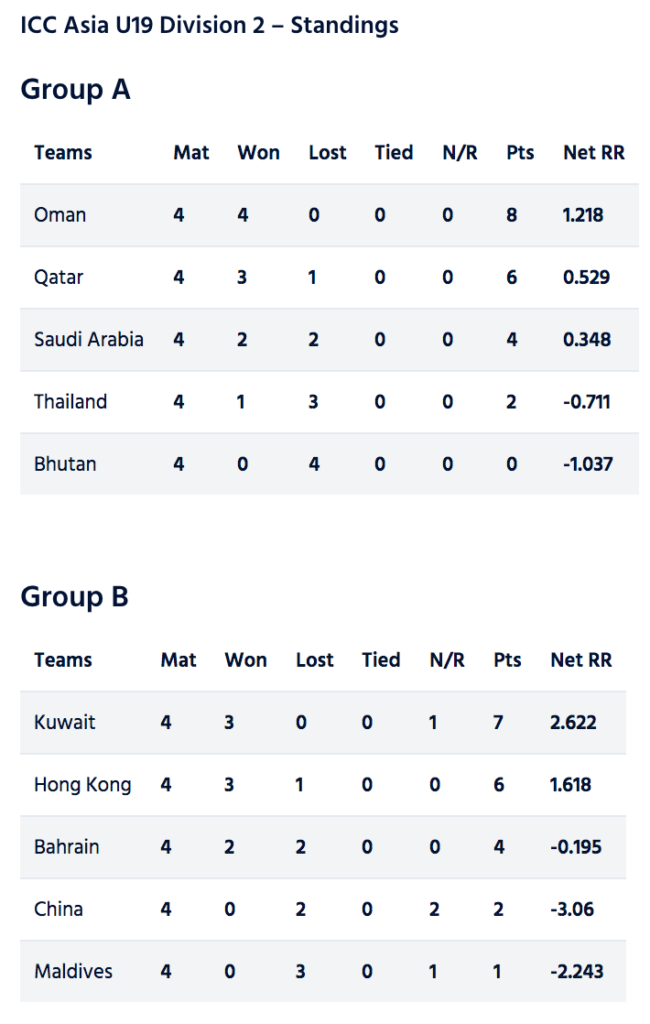The width and height of the screenshot is (650, 1024).
Task: Select the Oman team row
Action: click(x=329, y=215)
